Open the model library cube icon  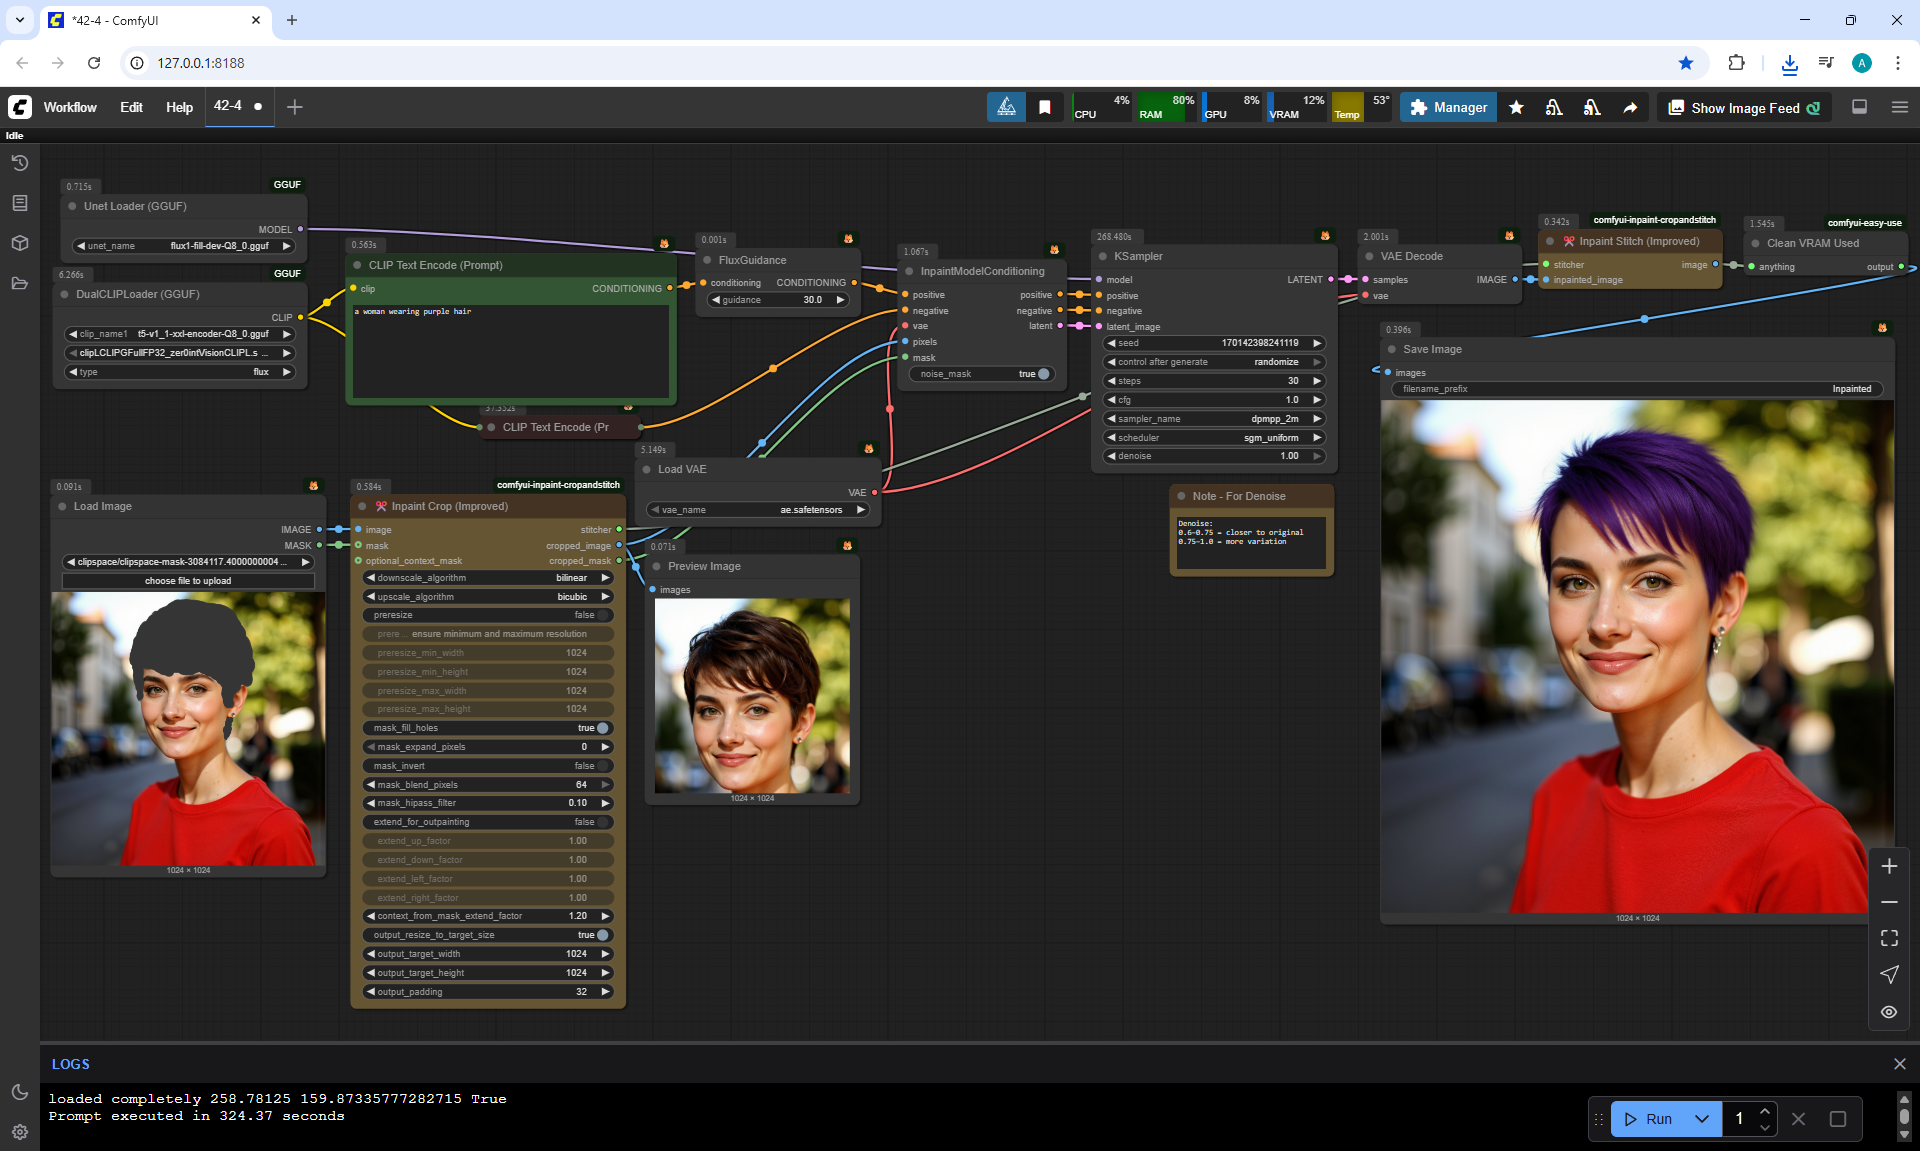20,243
